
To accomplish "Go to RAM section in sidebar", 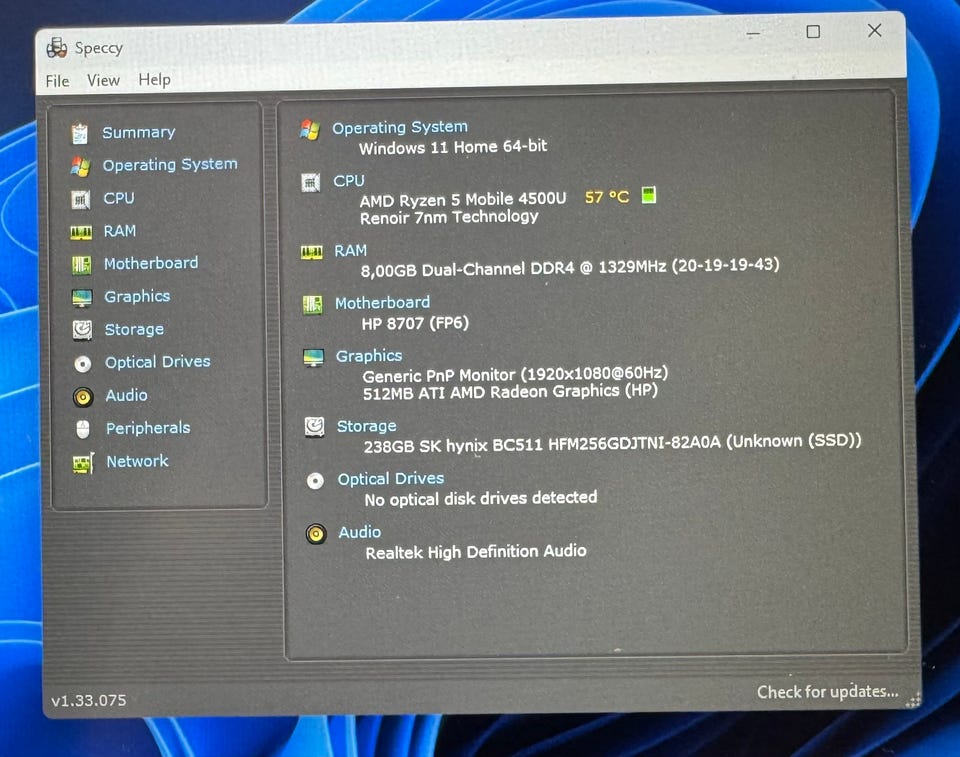I will click(x=119, y=231).
